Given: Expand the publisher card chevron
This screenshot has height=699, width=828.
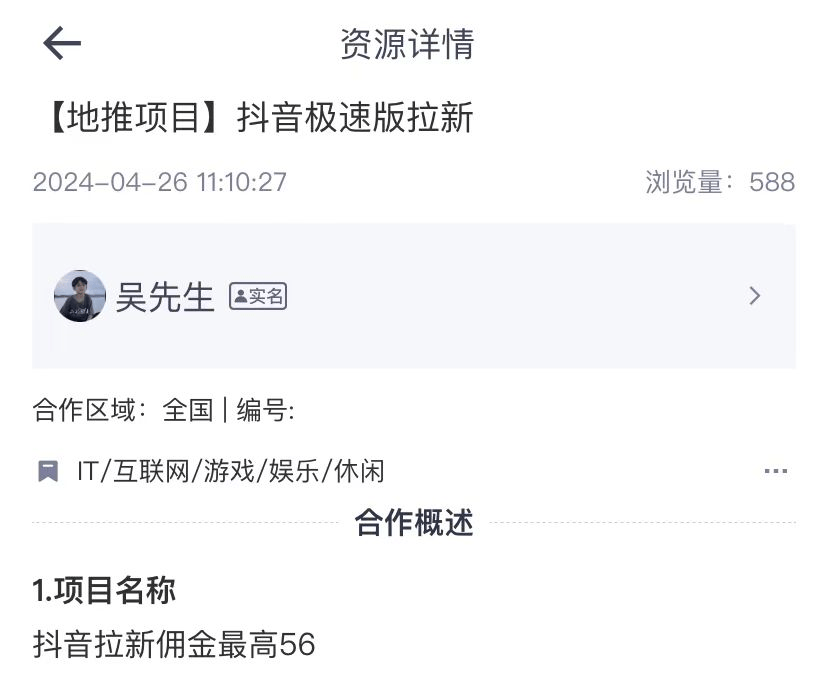Looking at the screenshot, I should tap(755, 296).
